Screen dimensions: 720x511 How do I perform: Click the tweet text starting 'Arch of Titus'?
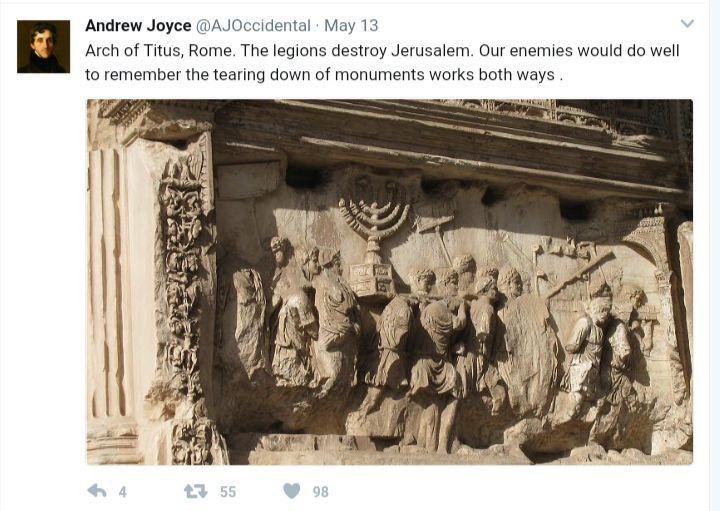click(382, 62)
